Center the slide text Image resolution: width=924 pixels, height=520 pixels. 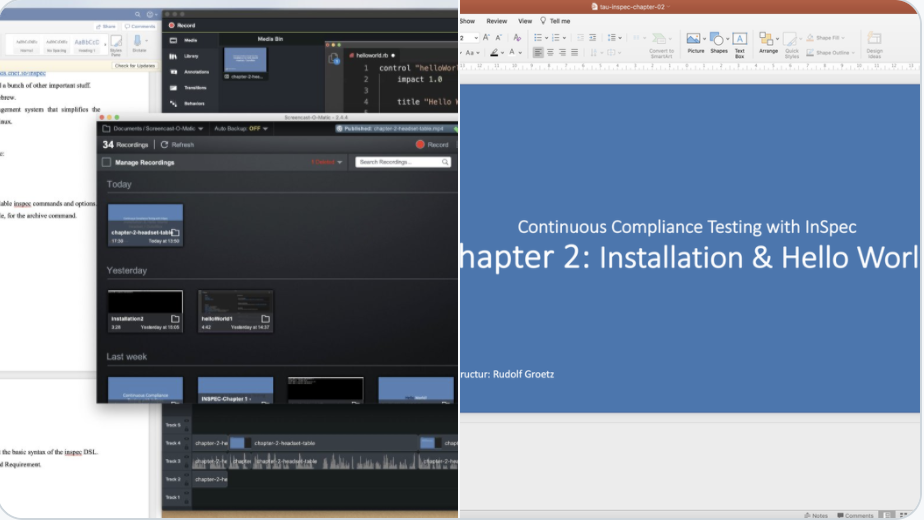coord(550,52)
